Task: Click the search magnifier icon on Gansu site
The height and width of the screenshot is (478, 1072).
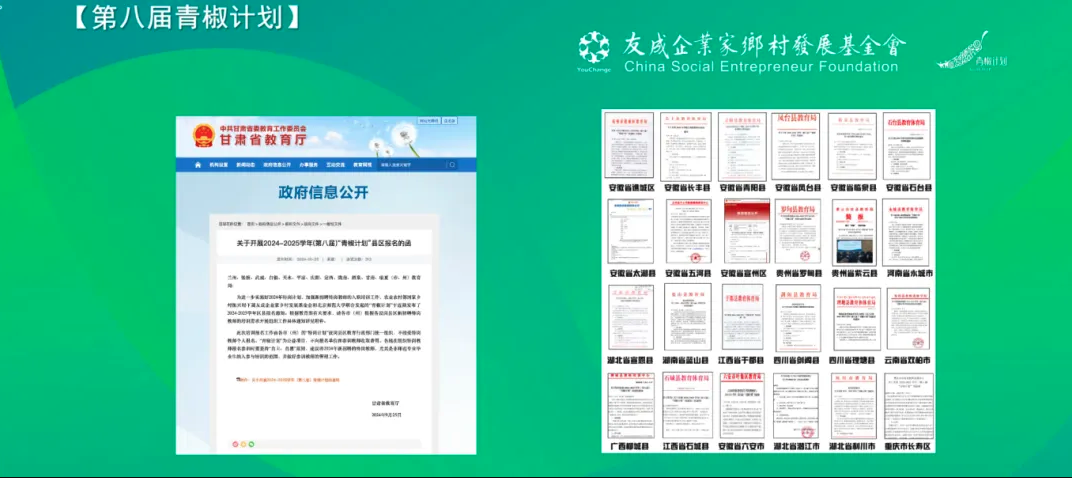Action: tap(452, 165)
